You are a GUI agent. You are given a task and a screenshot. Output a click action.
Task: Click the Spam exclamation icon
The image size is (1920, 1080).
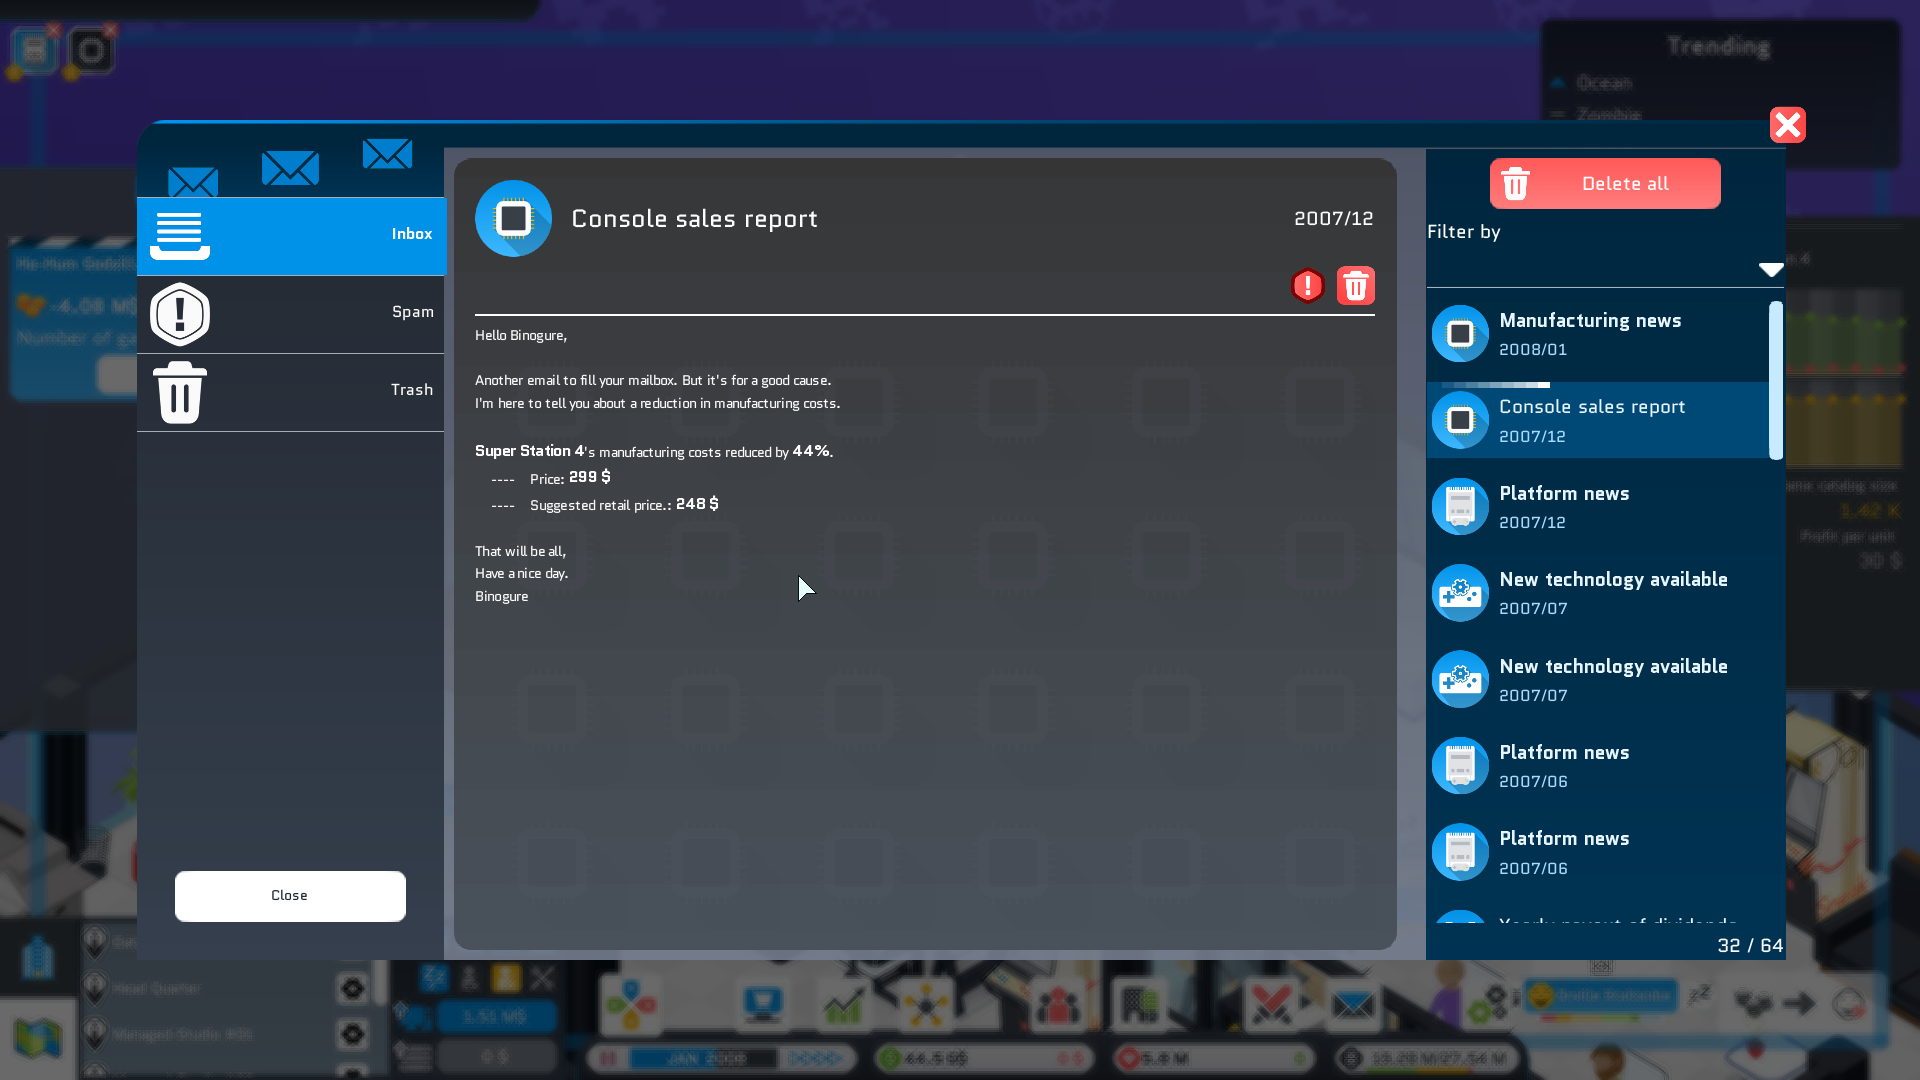[180, 314]
